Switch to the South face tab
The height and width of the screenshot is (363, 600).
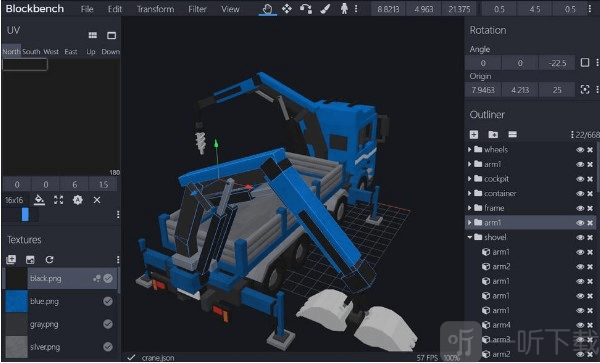(x=31, y=52)
